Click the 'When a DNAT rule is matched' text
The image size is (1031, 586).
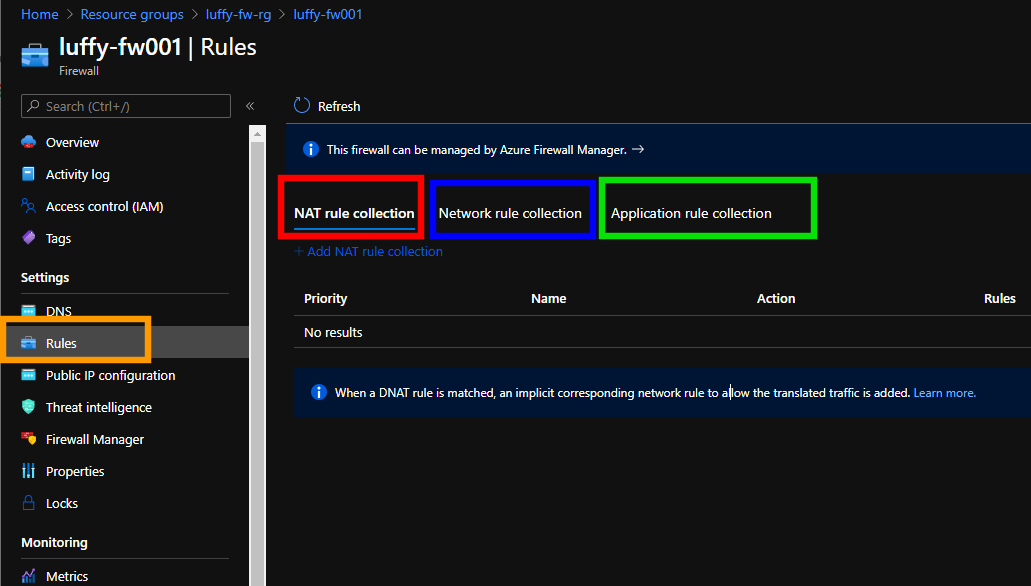tap(622, 393)
